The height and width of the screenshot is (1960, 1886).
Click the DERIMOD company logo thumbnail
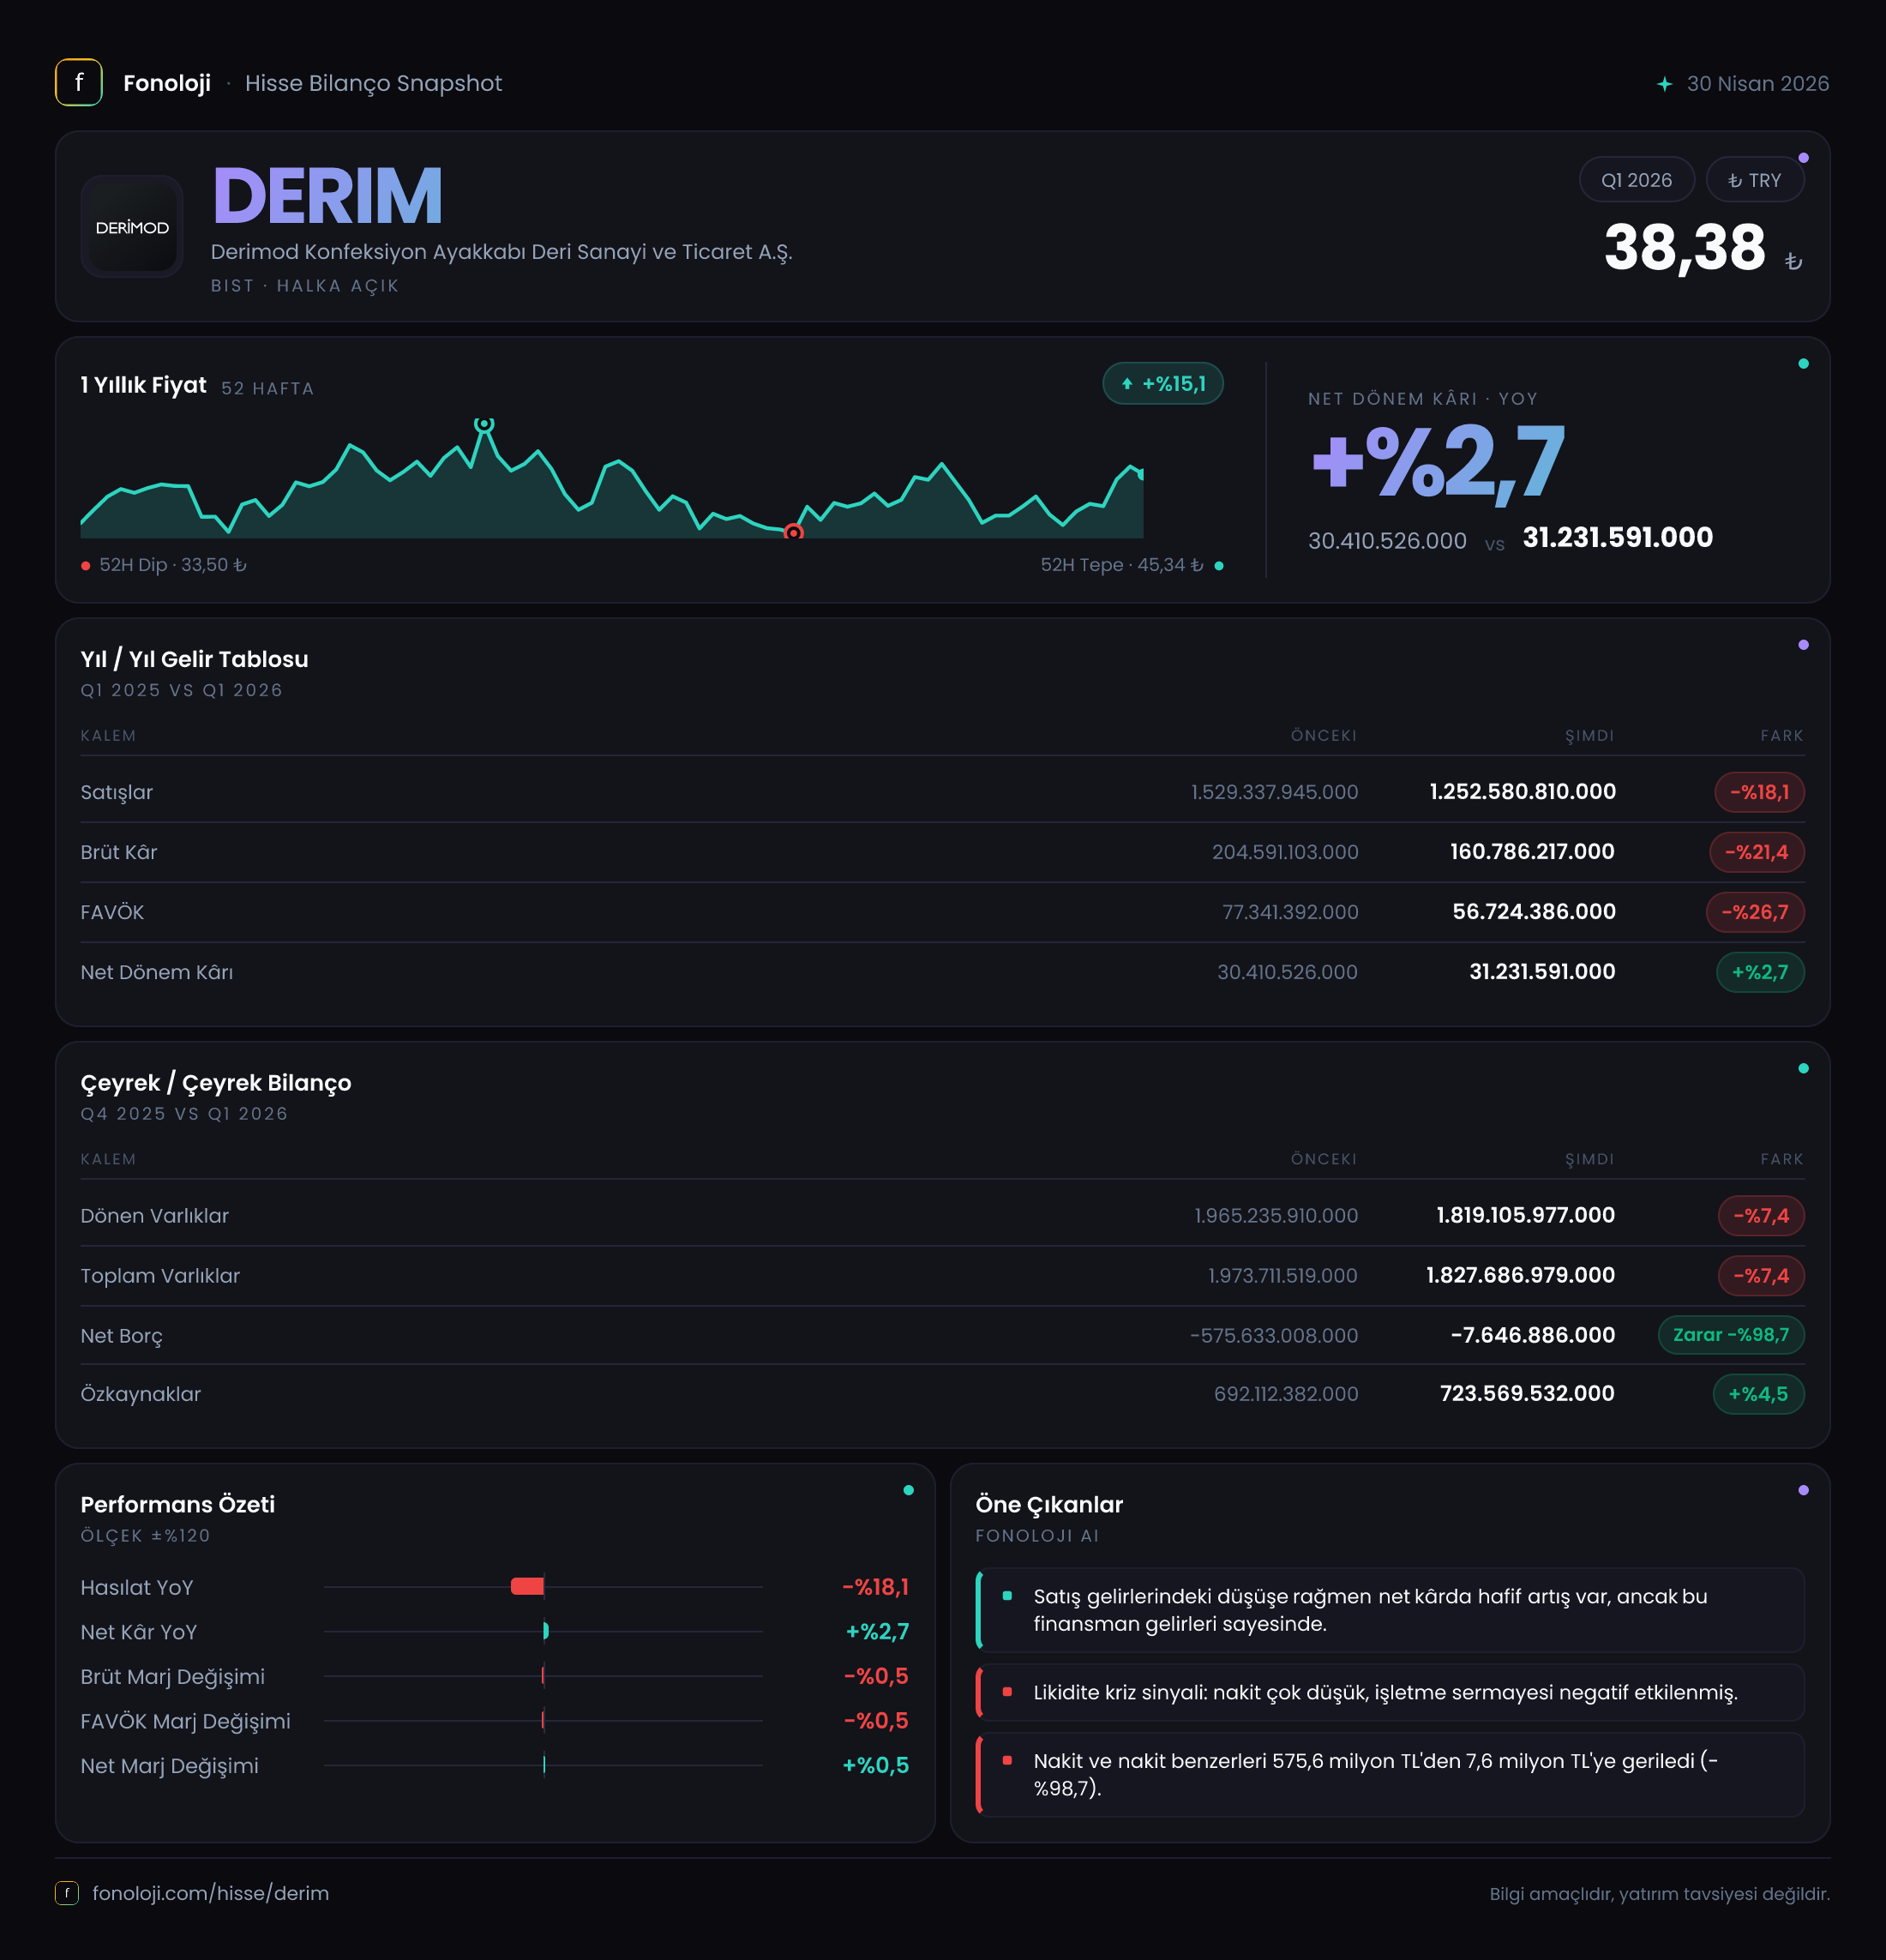[x=132, y=227]
